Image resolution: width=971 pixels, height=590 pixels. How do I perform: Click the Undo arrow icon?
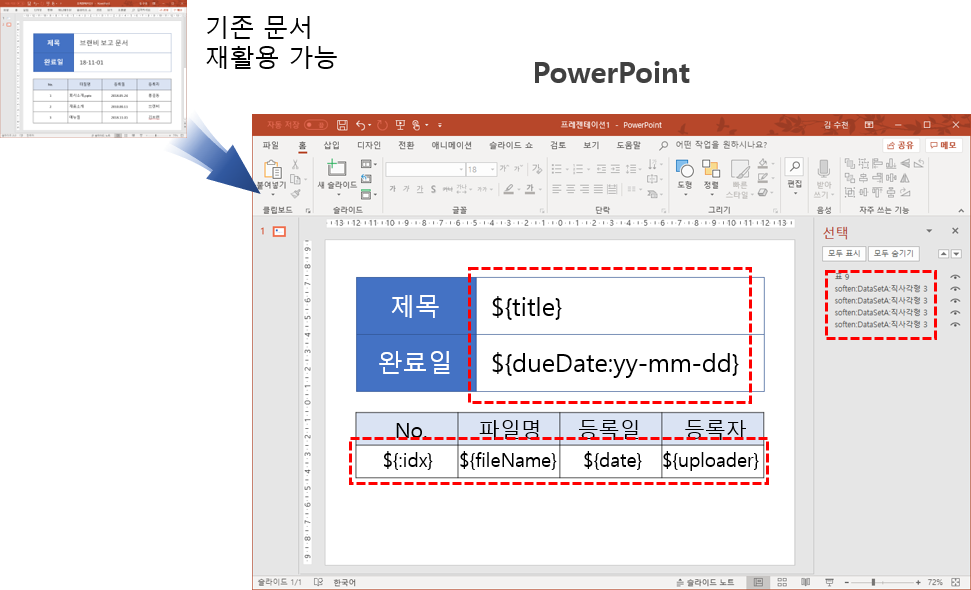360,125
